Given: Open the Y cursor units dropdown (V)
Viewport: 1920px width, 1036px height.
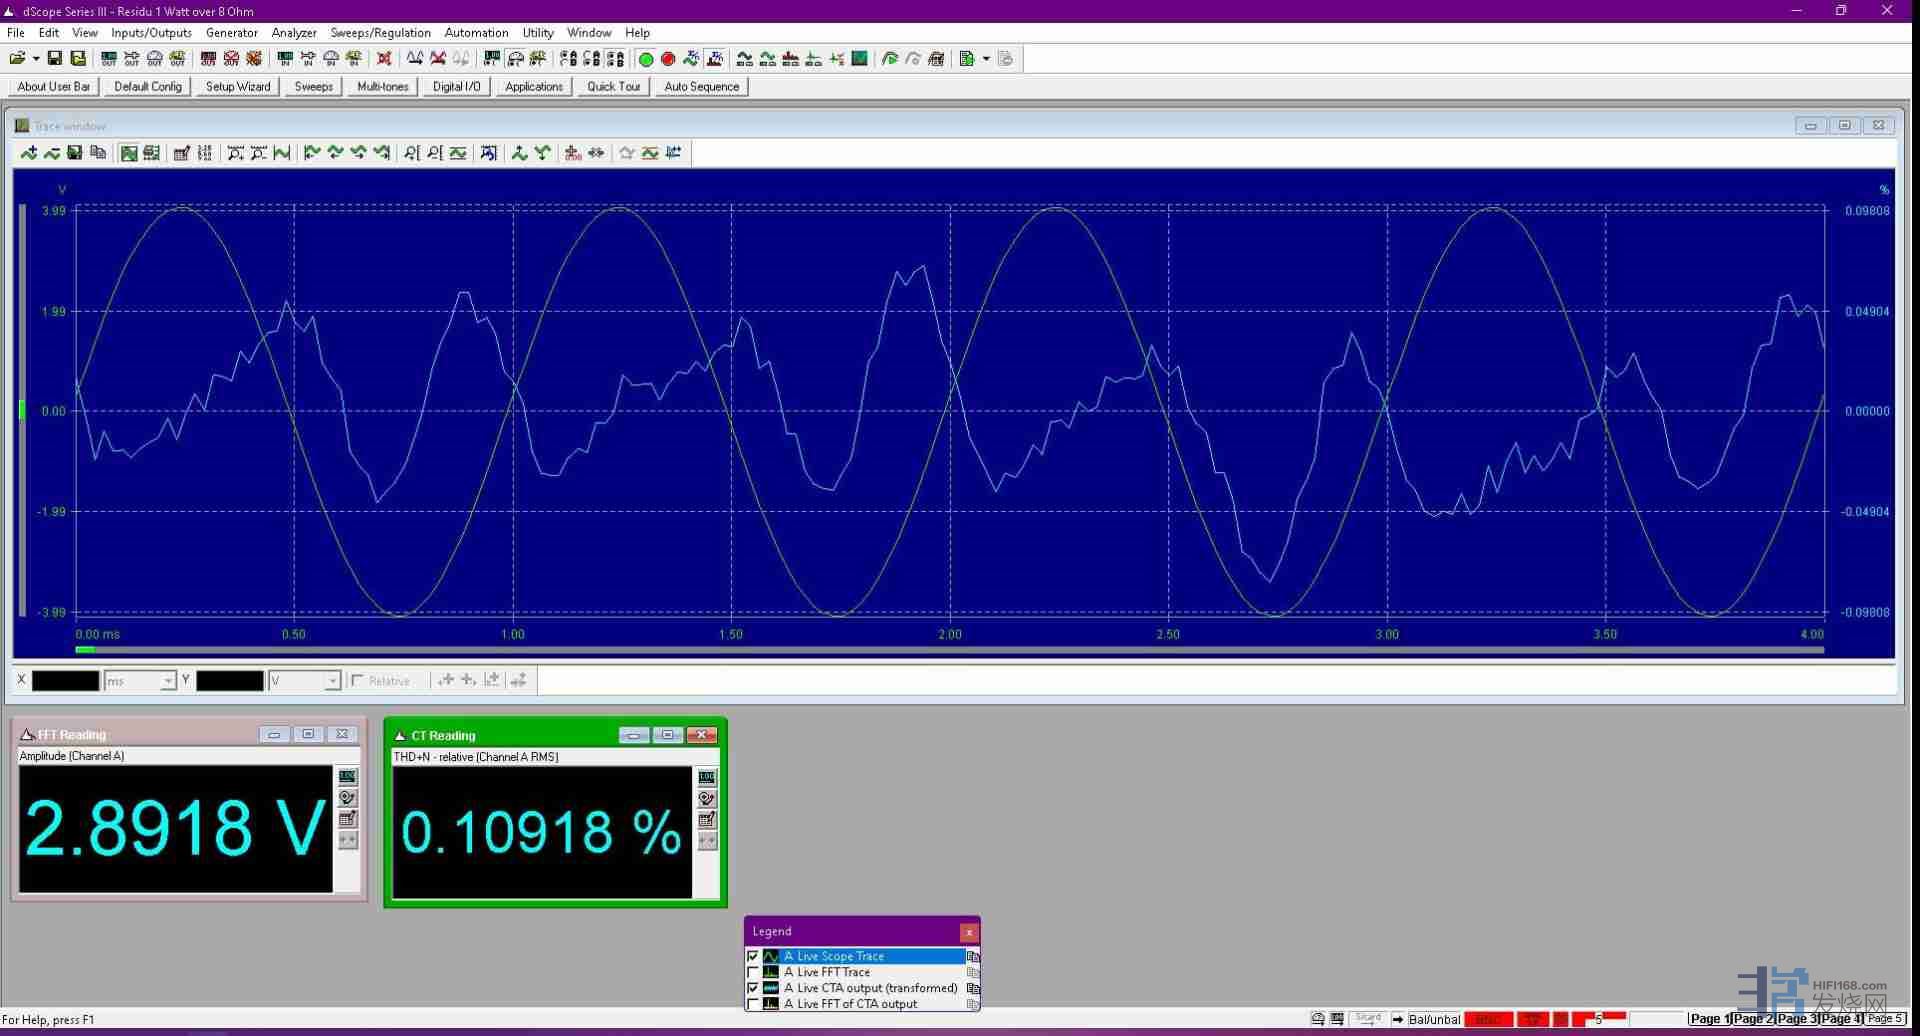Looking at the screenshot, I should coord(332,681).
